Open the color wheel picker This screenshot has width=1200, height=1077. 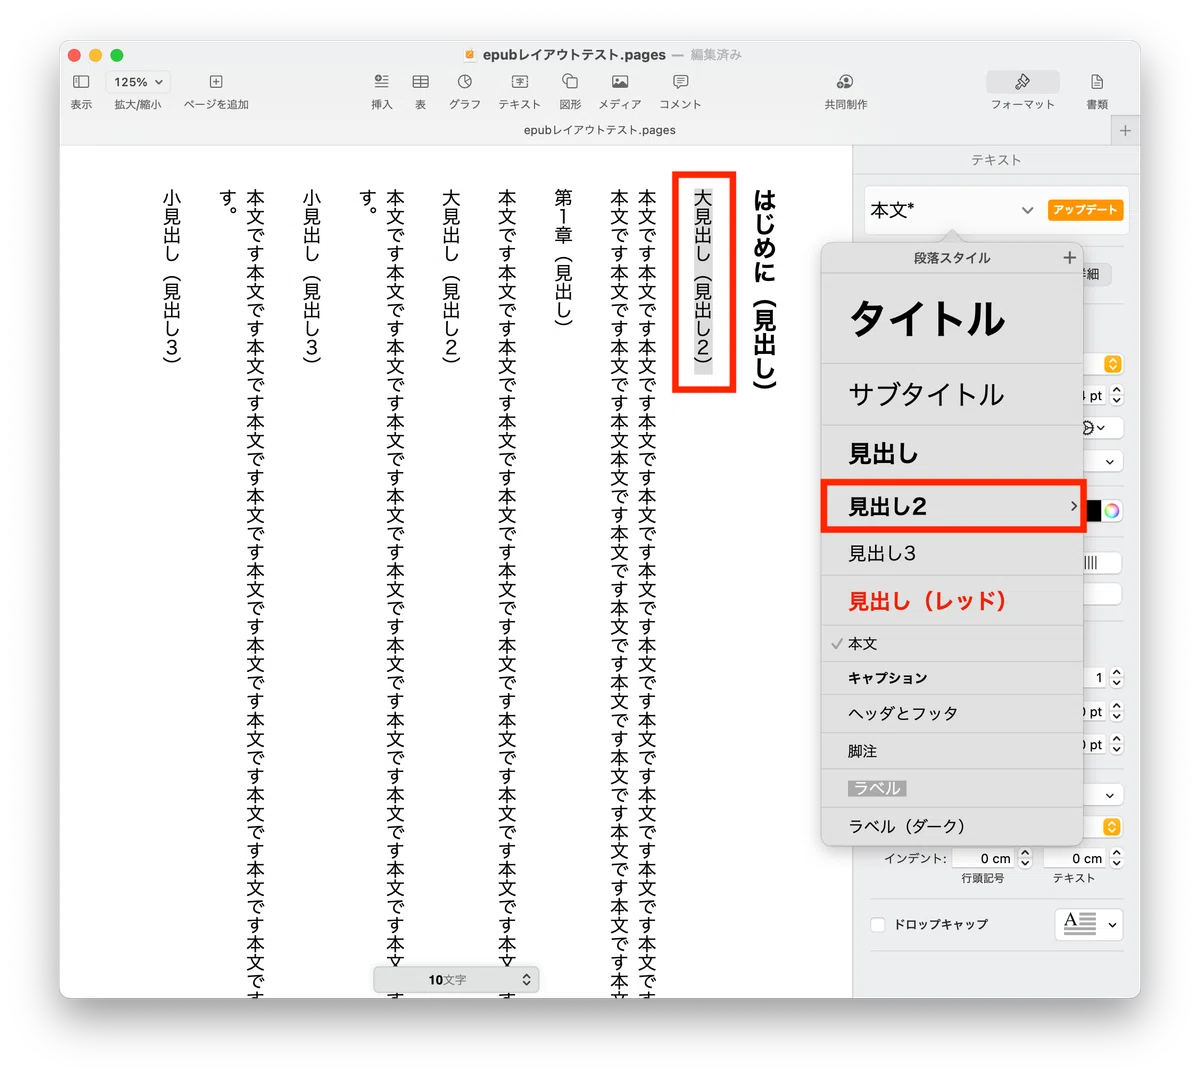coord(1112,511)
